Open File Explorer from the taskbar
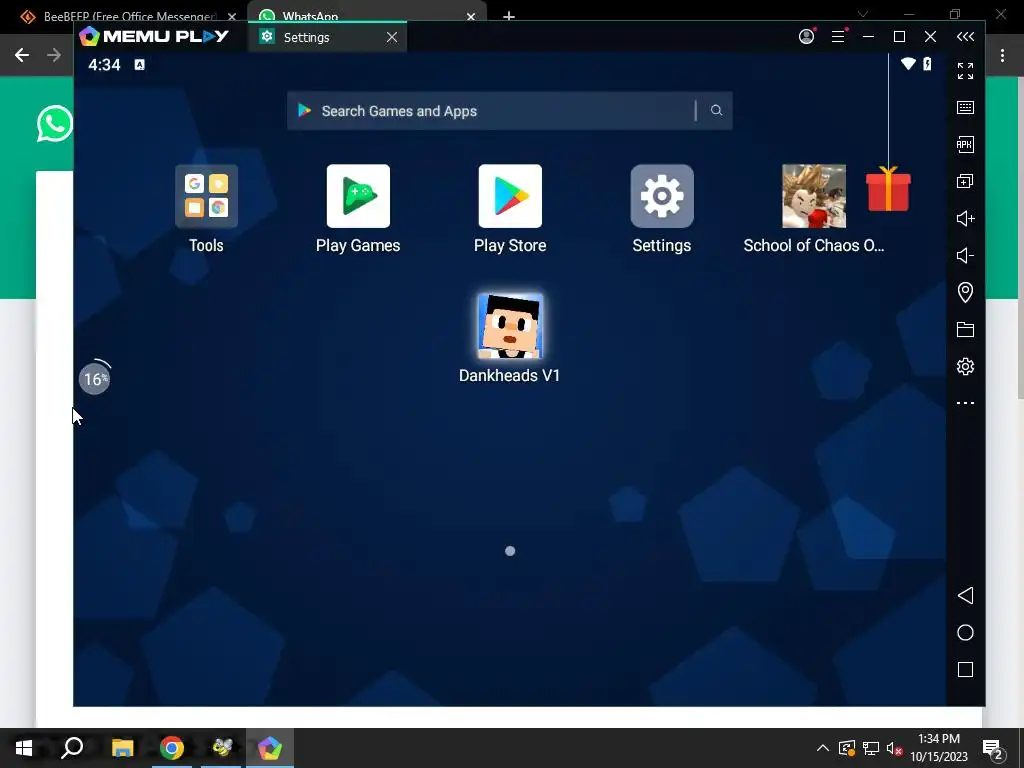The image size is (1024, 768). click(x=122, y=748)
